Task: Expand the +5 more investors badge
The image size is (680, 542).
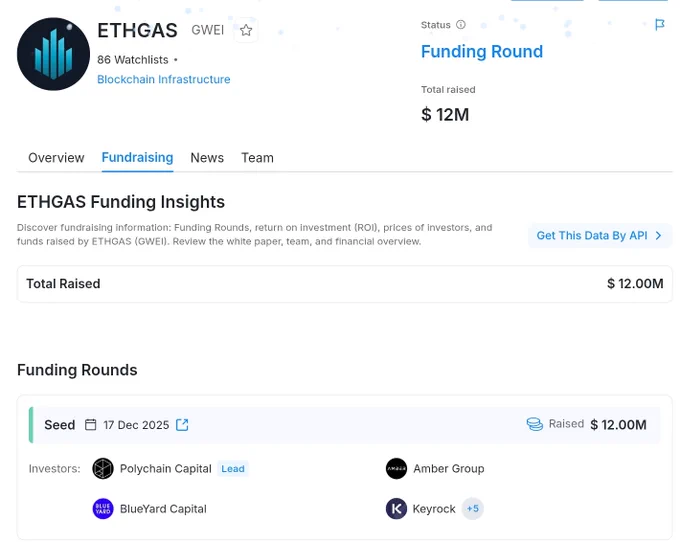Action: [x=472, y=509]
